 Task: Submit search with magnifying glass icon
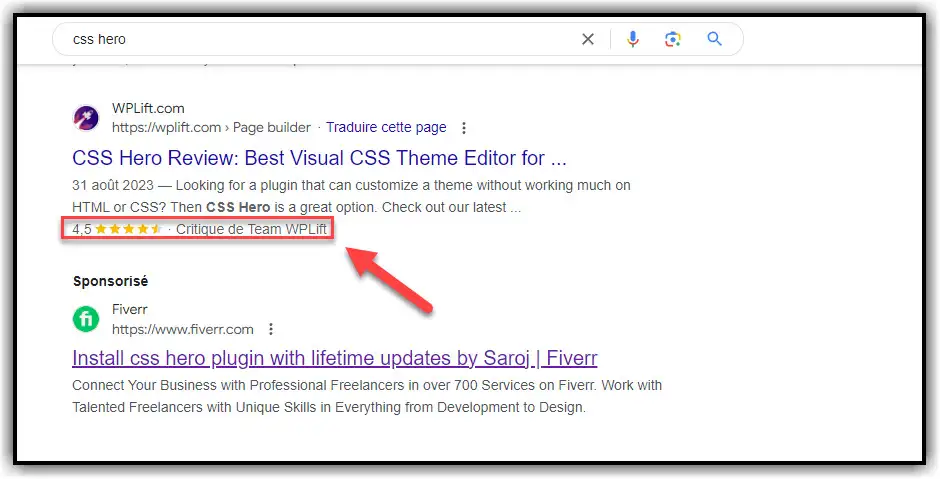(714, 39)
